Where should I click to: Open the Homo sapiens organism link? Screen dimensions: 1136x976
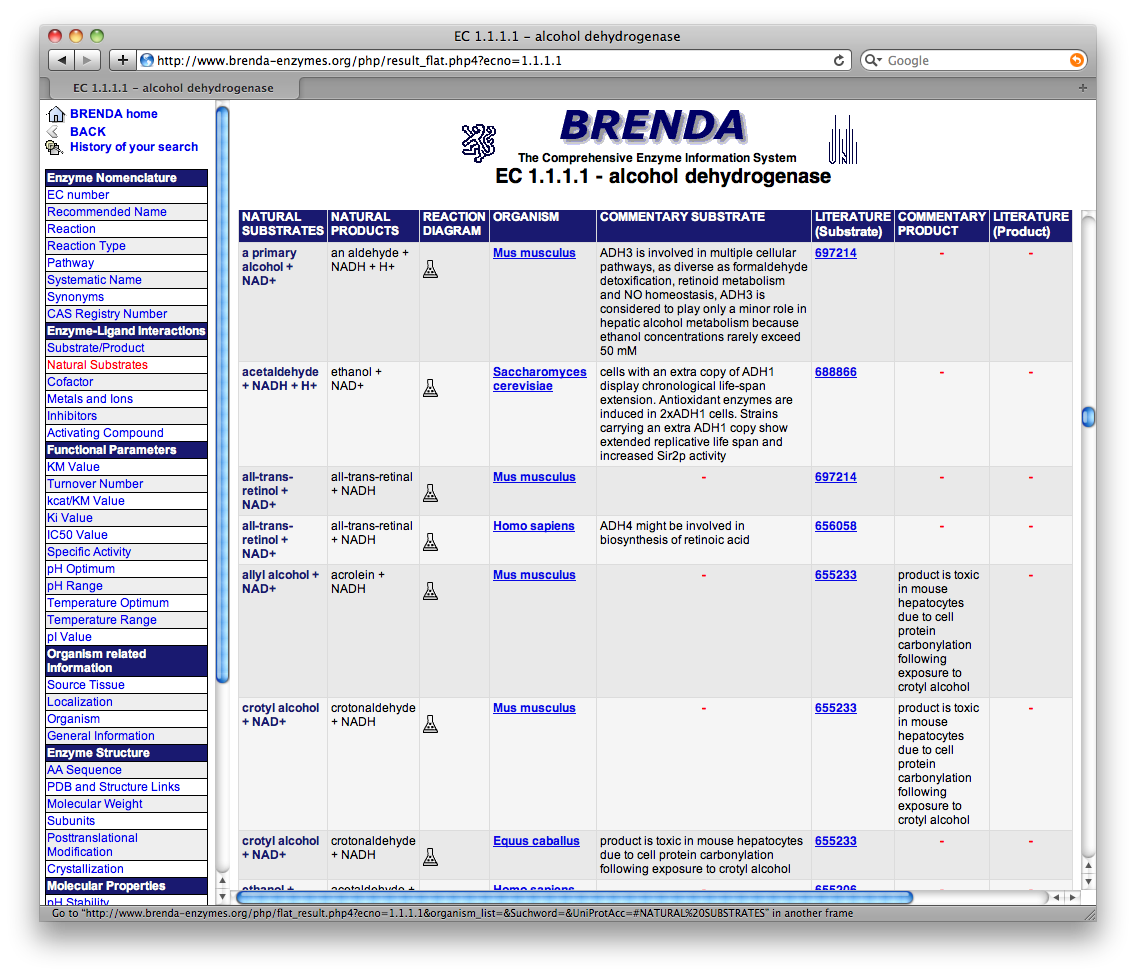click(x=534, y=526)
